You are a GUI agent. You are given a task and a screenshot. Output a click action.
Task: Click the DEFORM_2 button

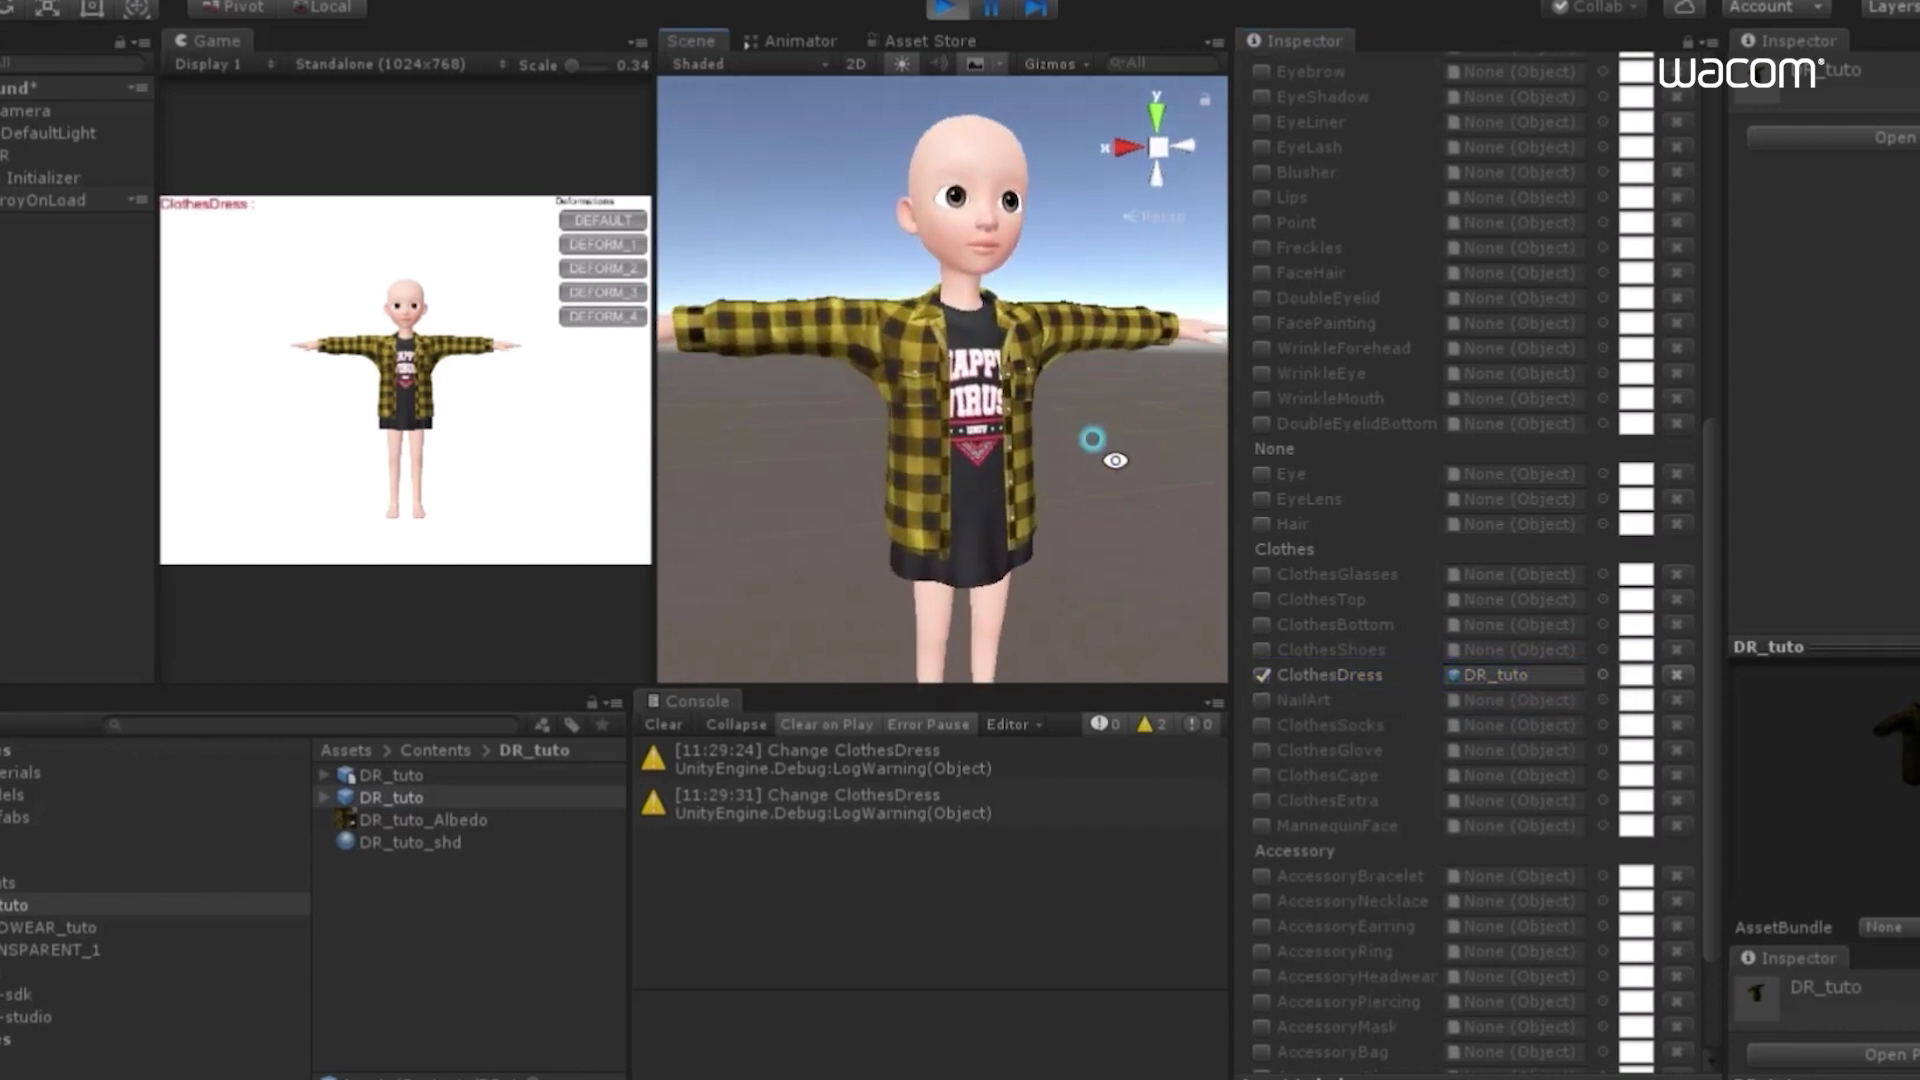click(x=602, y=268)
